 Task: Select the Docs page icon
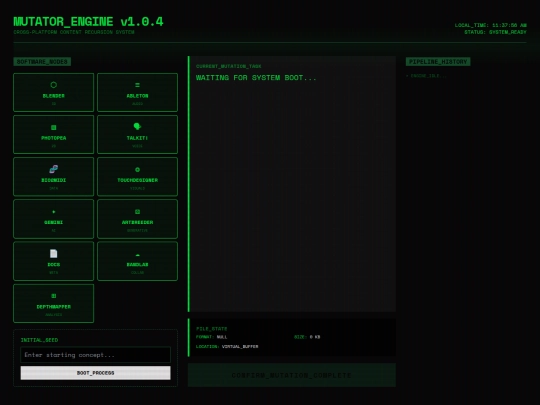tap(53, 254)
